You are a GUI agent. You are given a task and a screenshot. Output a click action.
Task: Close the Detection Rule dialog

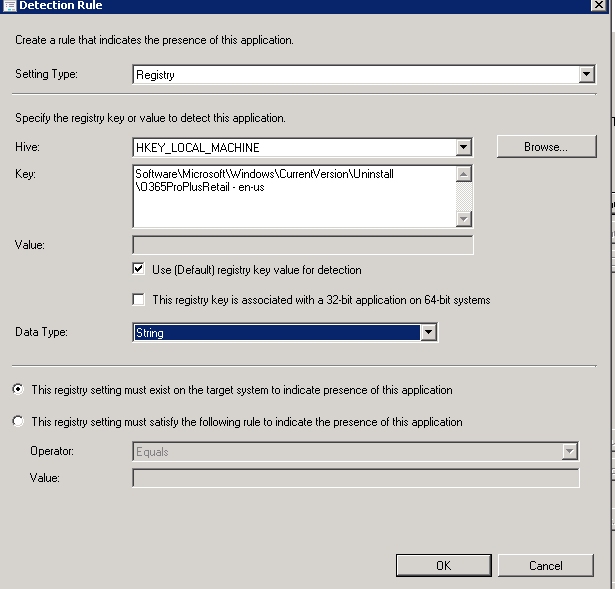(x=599, y=5)
